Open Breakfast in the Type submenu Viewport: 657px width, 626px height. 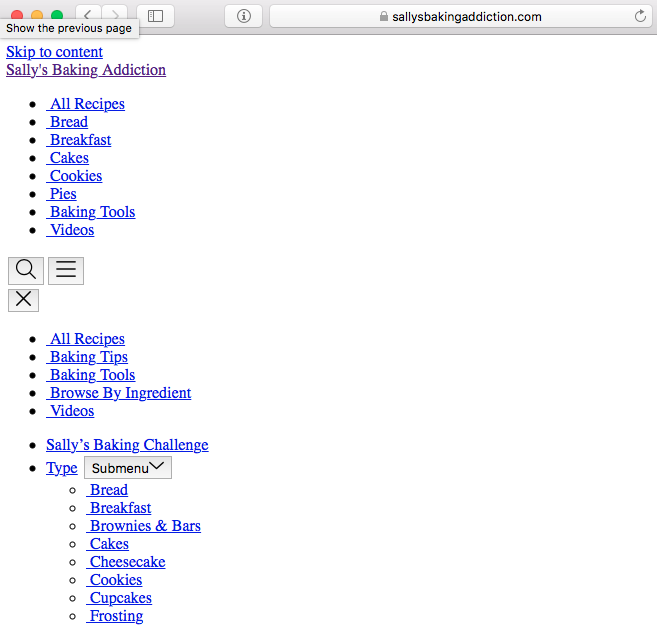(x=119, y=508)
